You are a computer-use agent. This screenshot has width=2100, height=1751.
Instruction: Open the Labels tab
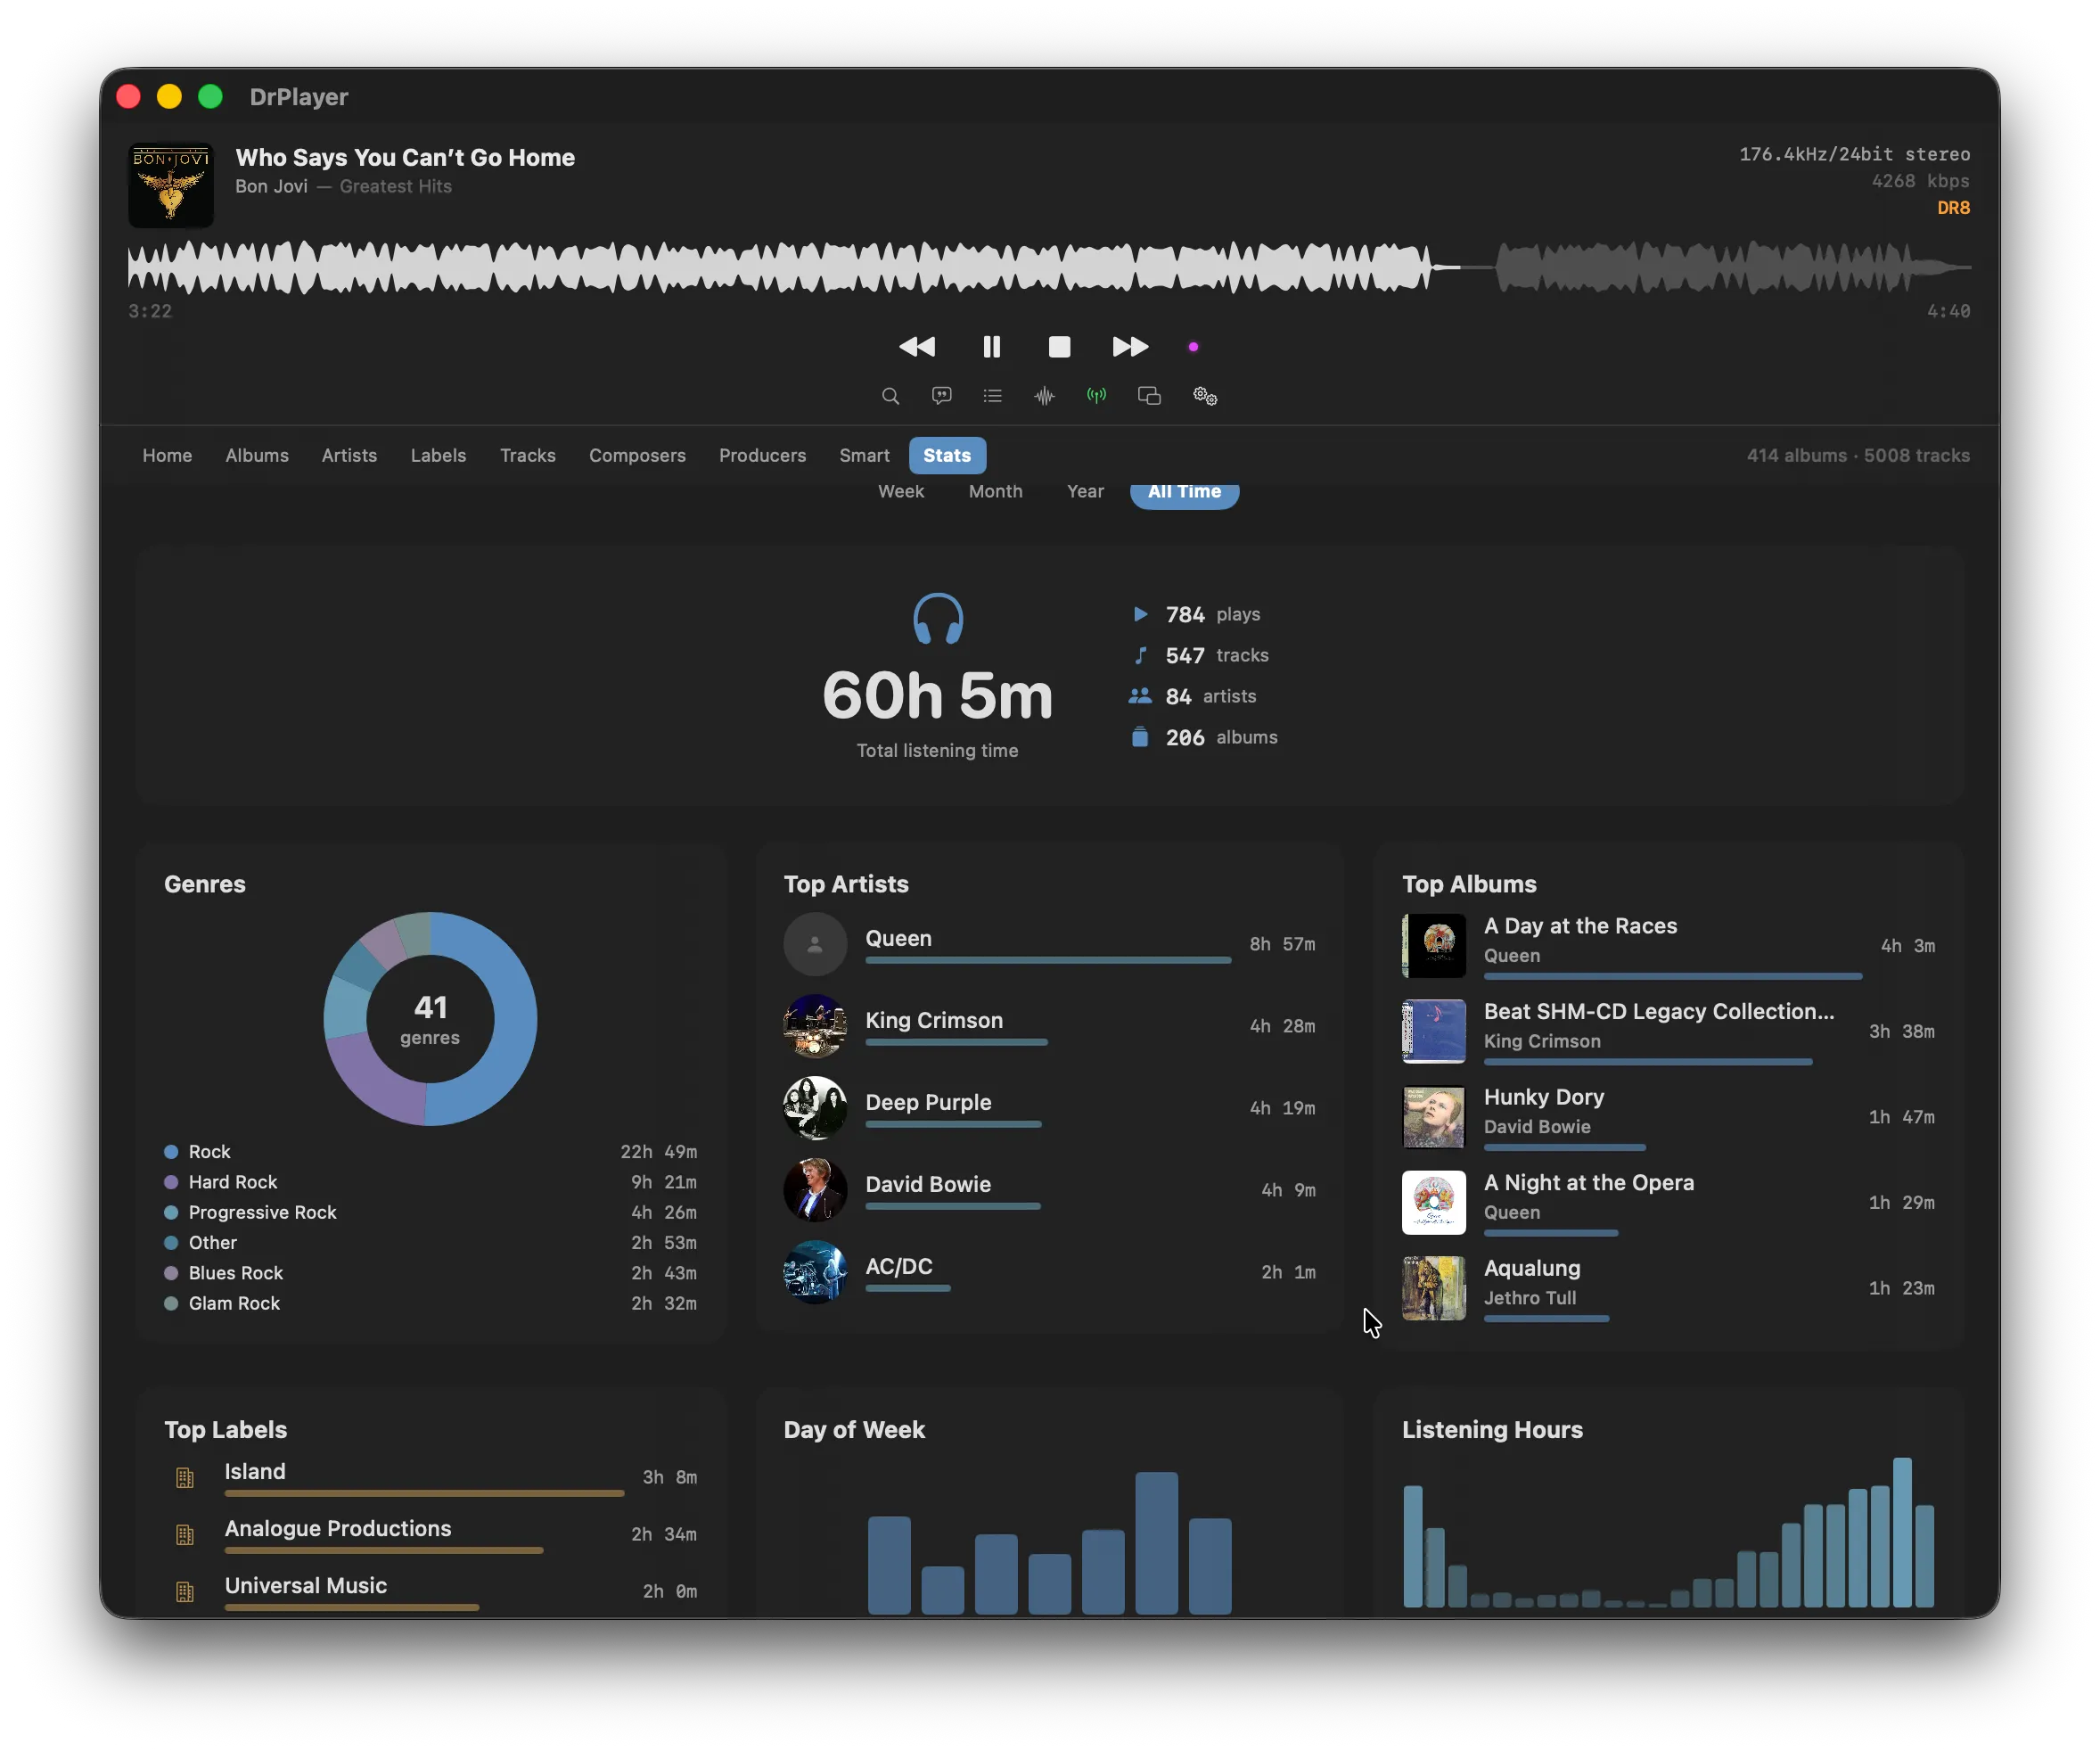[x=438, y=455]
